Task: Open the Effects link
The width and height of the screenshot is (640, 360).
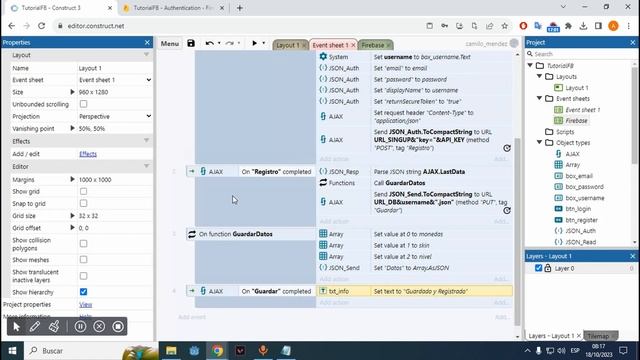Action: pyautogui.click(x=88, y=154)
